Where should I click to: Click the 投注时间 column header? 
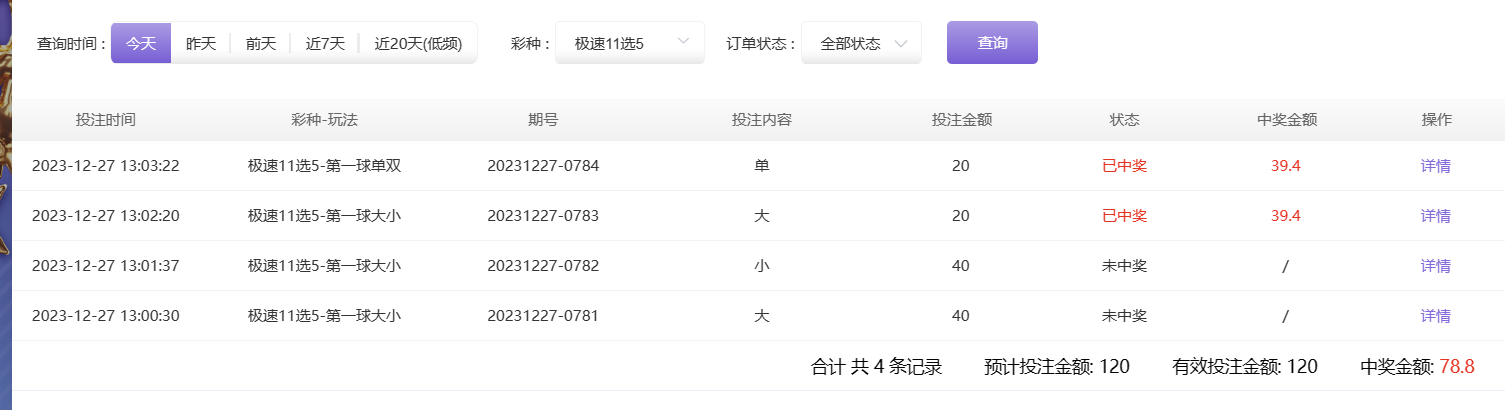pos(106,120)
